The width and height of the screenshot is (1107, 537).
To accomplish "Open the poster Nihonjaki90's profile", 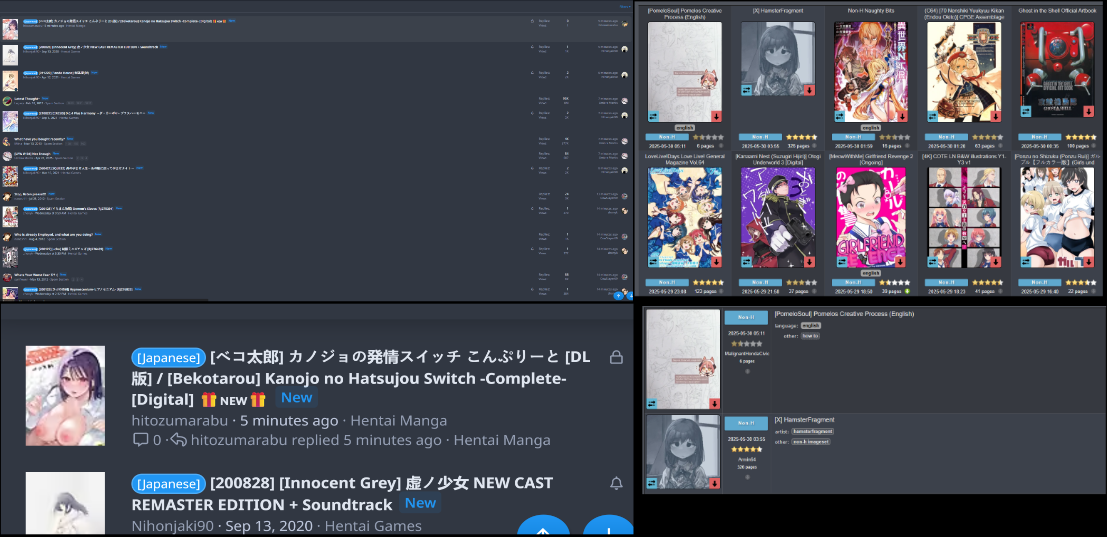I will (x=173, y=526).
